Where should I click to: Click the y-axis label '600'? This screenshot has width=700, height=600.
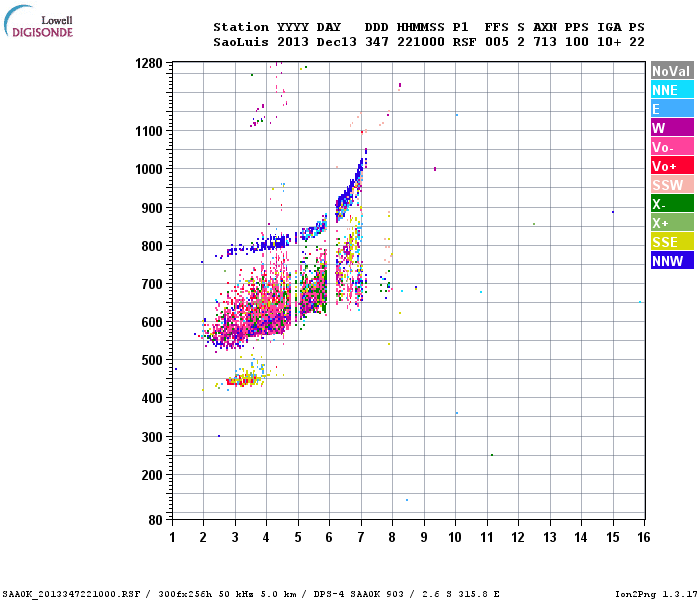click(x=152, y=322)
